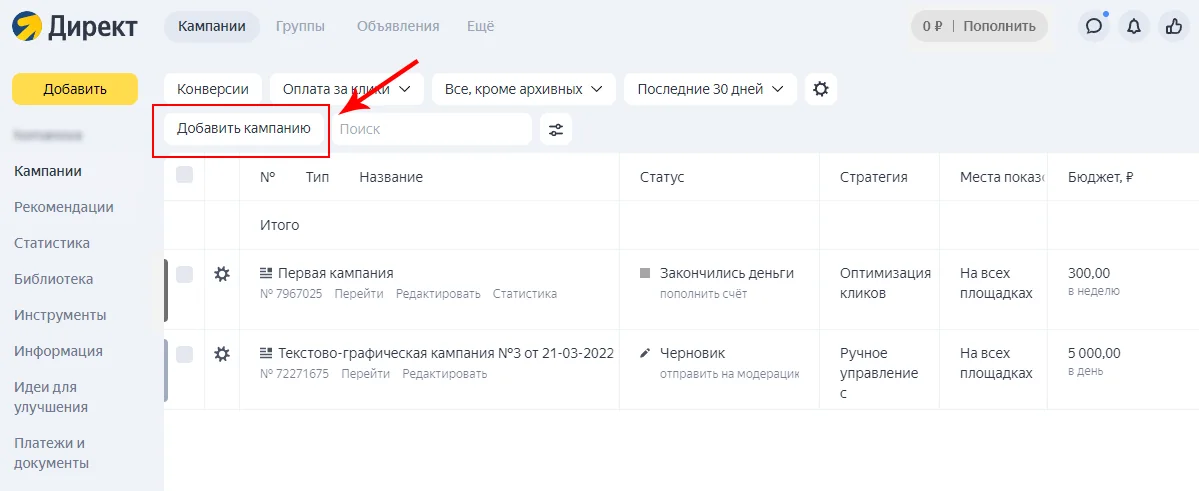This screenshot has height=491, width=1199.
Task: Open gear menu for Первая кампания
Action: pyautogui.click(x=222, y=274)
